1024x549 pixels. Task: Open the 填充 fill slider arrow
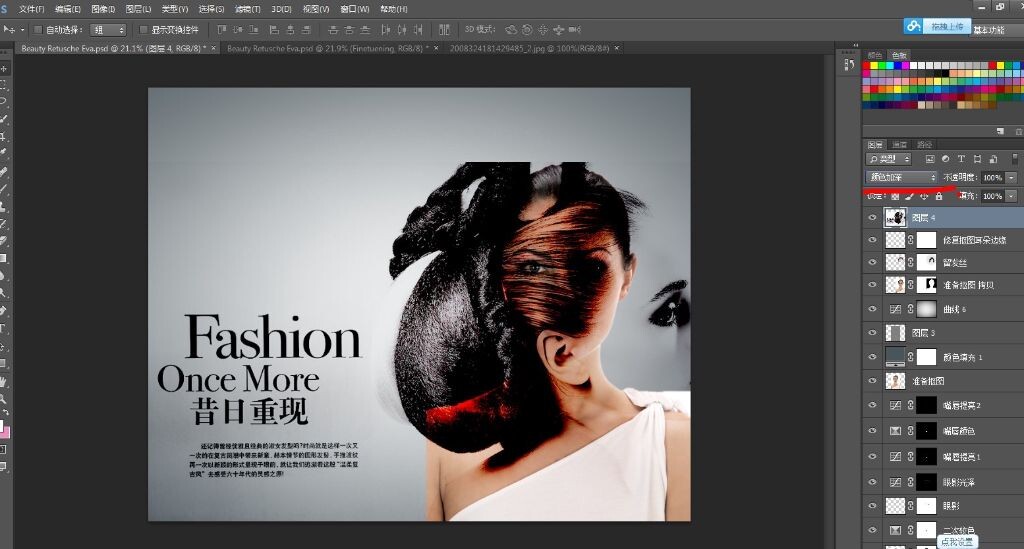point(1011,196)
